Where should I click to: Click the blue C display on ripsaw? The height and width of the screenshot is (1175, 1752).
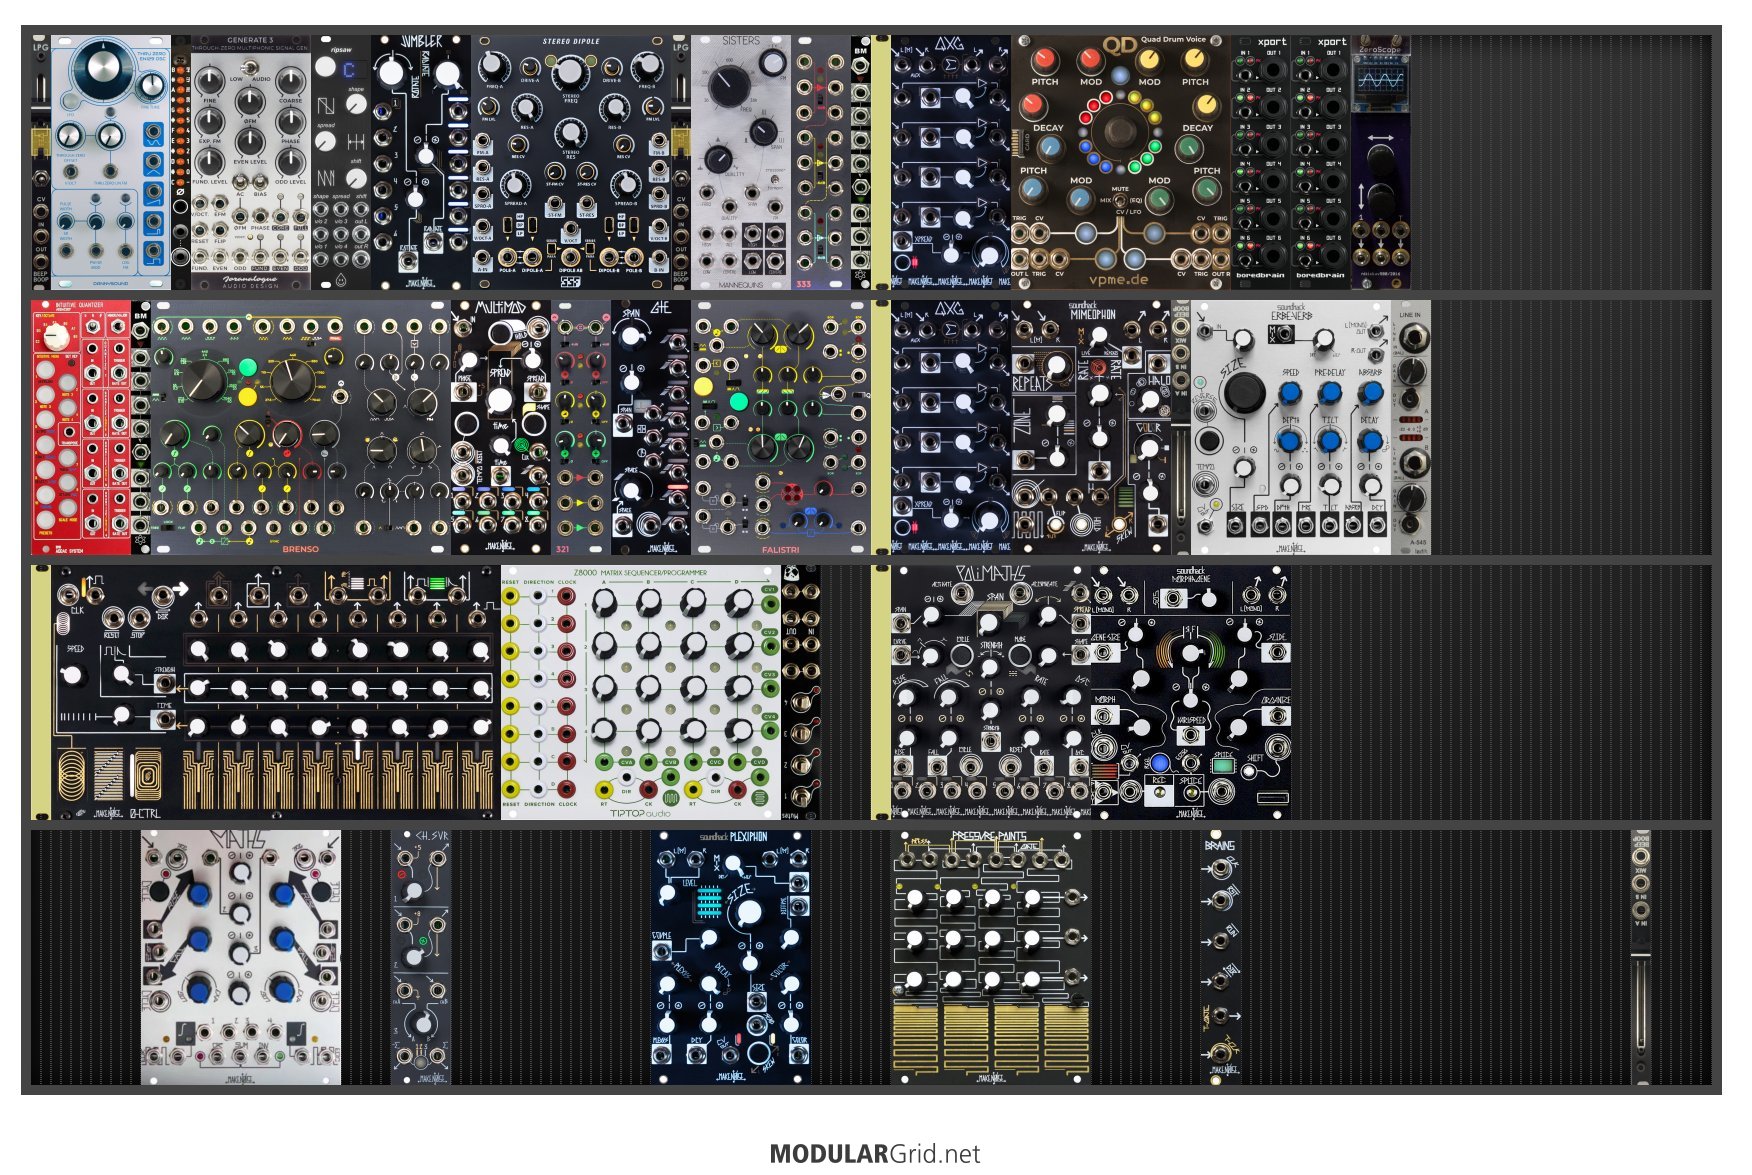point(349,70)
